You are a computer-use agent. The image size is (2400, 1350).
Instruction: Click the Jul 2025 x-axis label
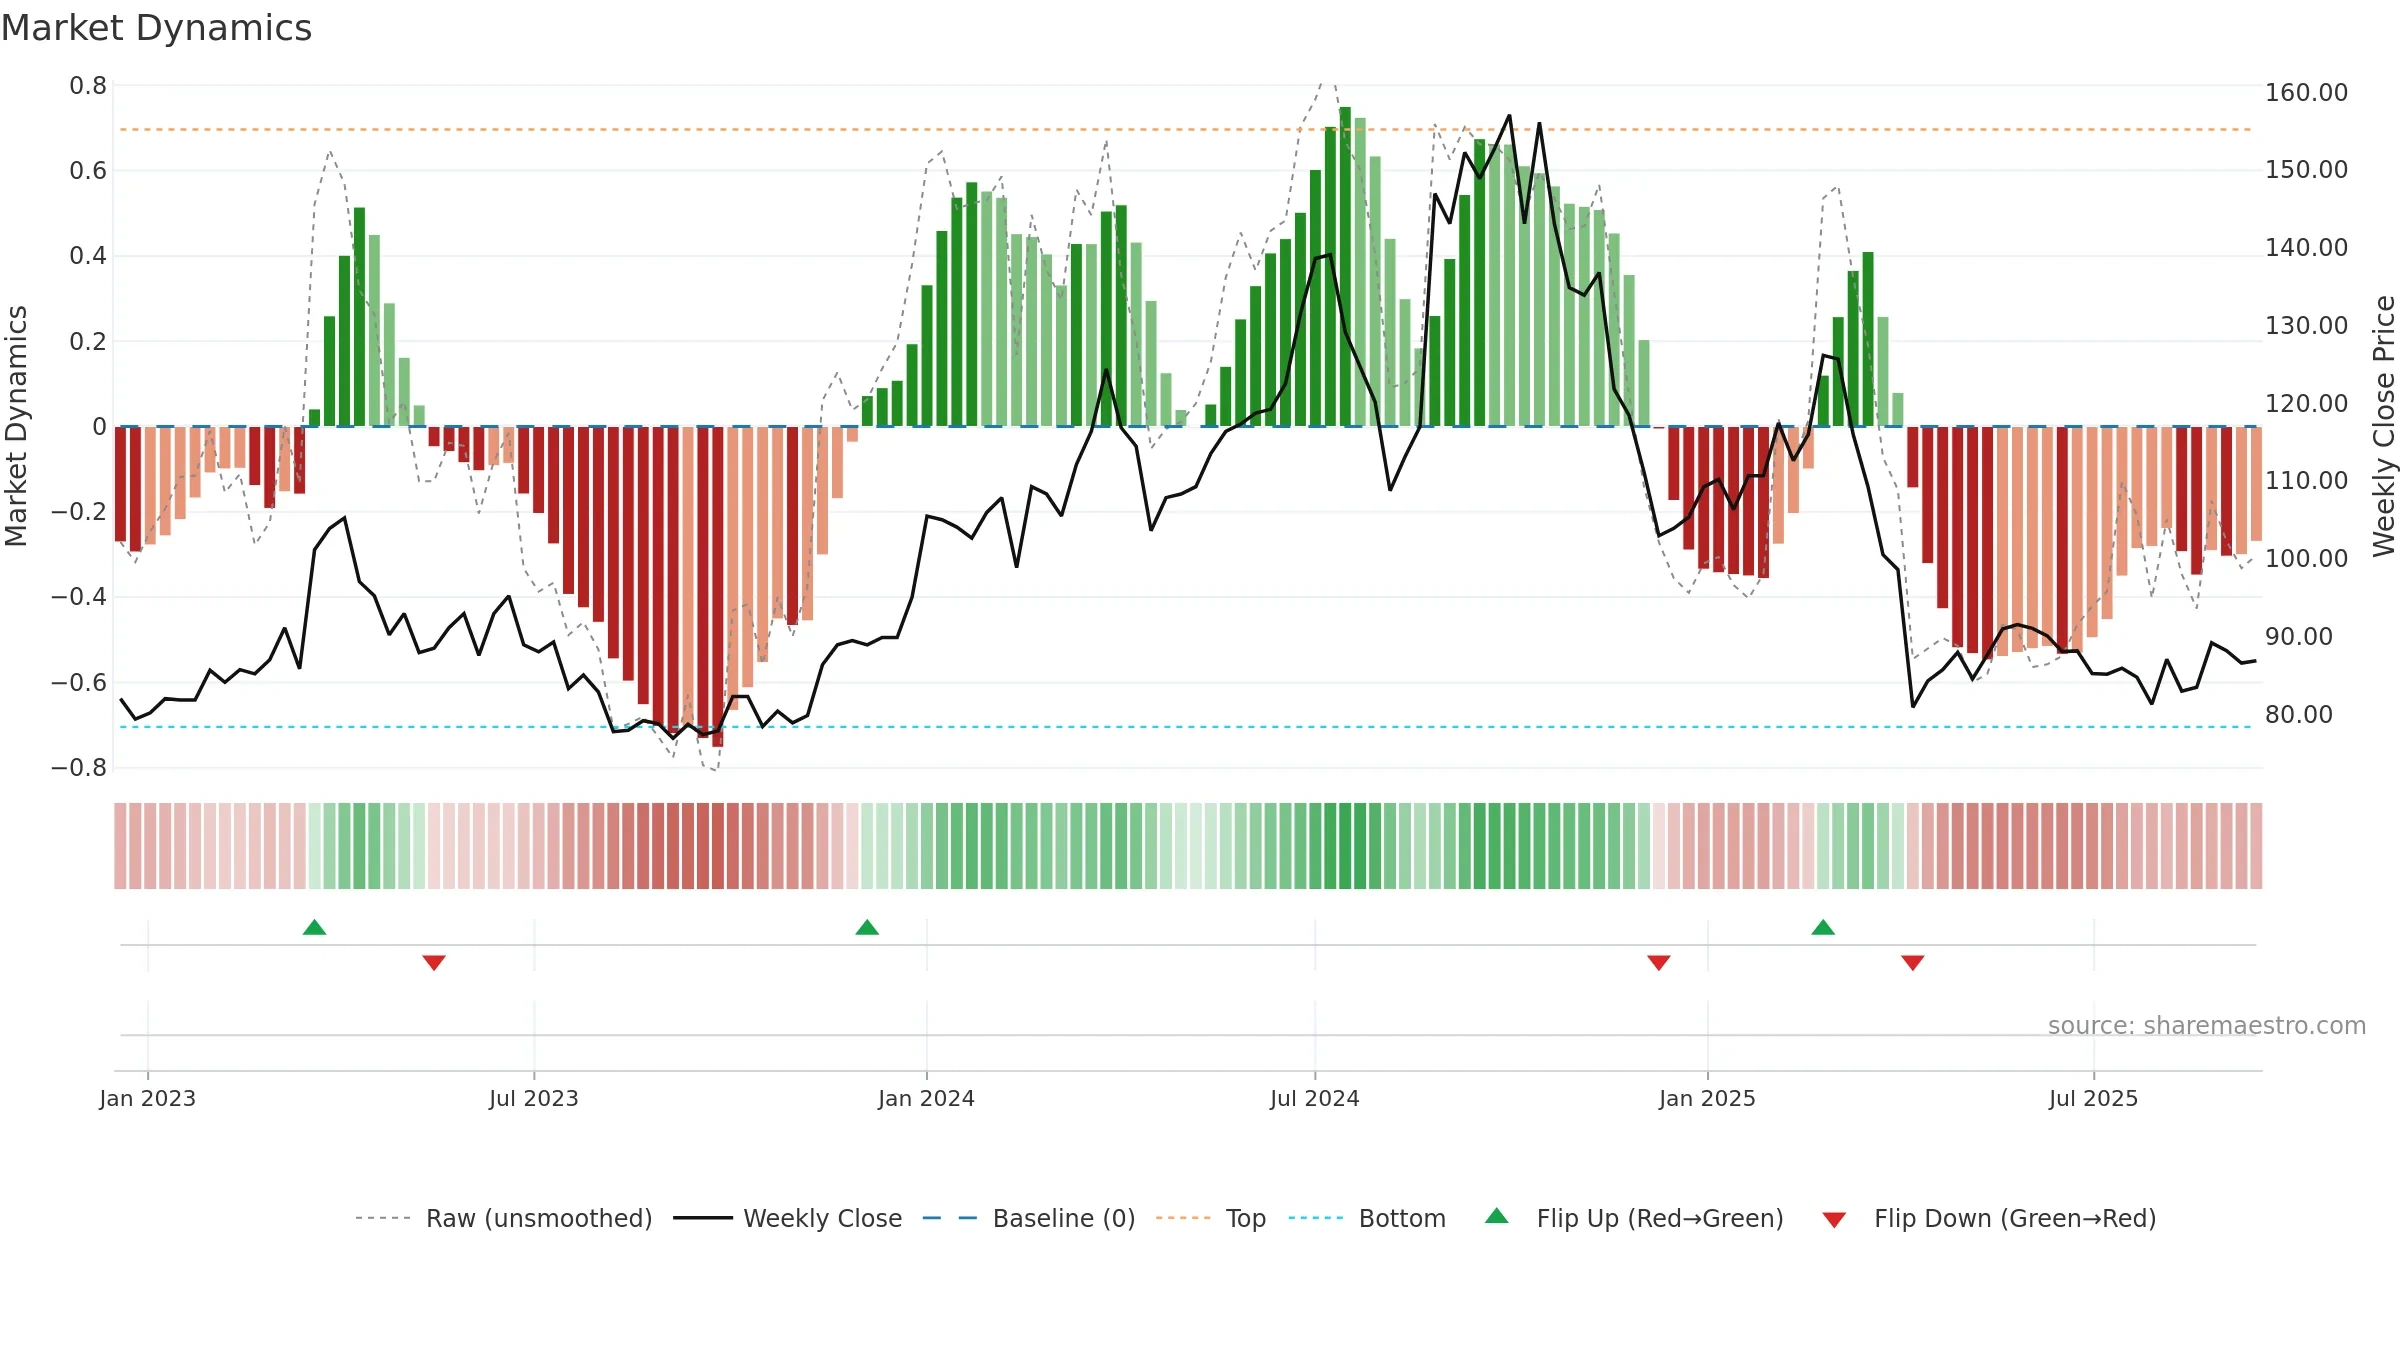tap(2094, 1098)
